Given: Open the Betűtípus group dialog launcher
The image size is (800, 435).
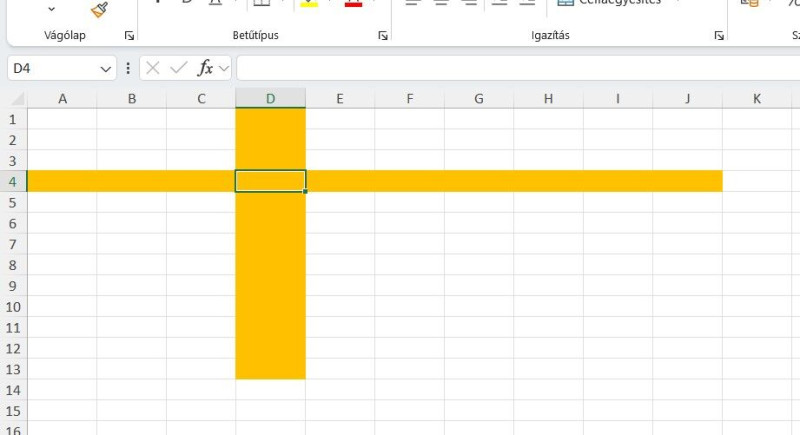Looking at the screenshot, I should click(x=383, y=35).
